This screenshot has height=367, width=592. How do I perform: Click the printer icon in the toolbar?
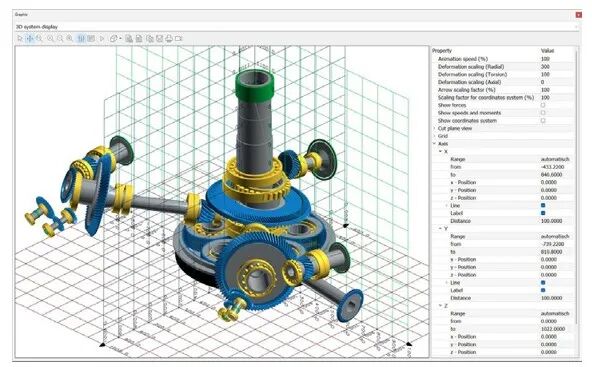pyautogui.click(x=169, y=39)
